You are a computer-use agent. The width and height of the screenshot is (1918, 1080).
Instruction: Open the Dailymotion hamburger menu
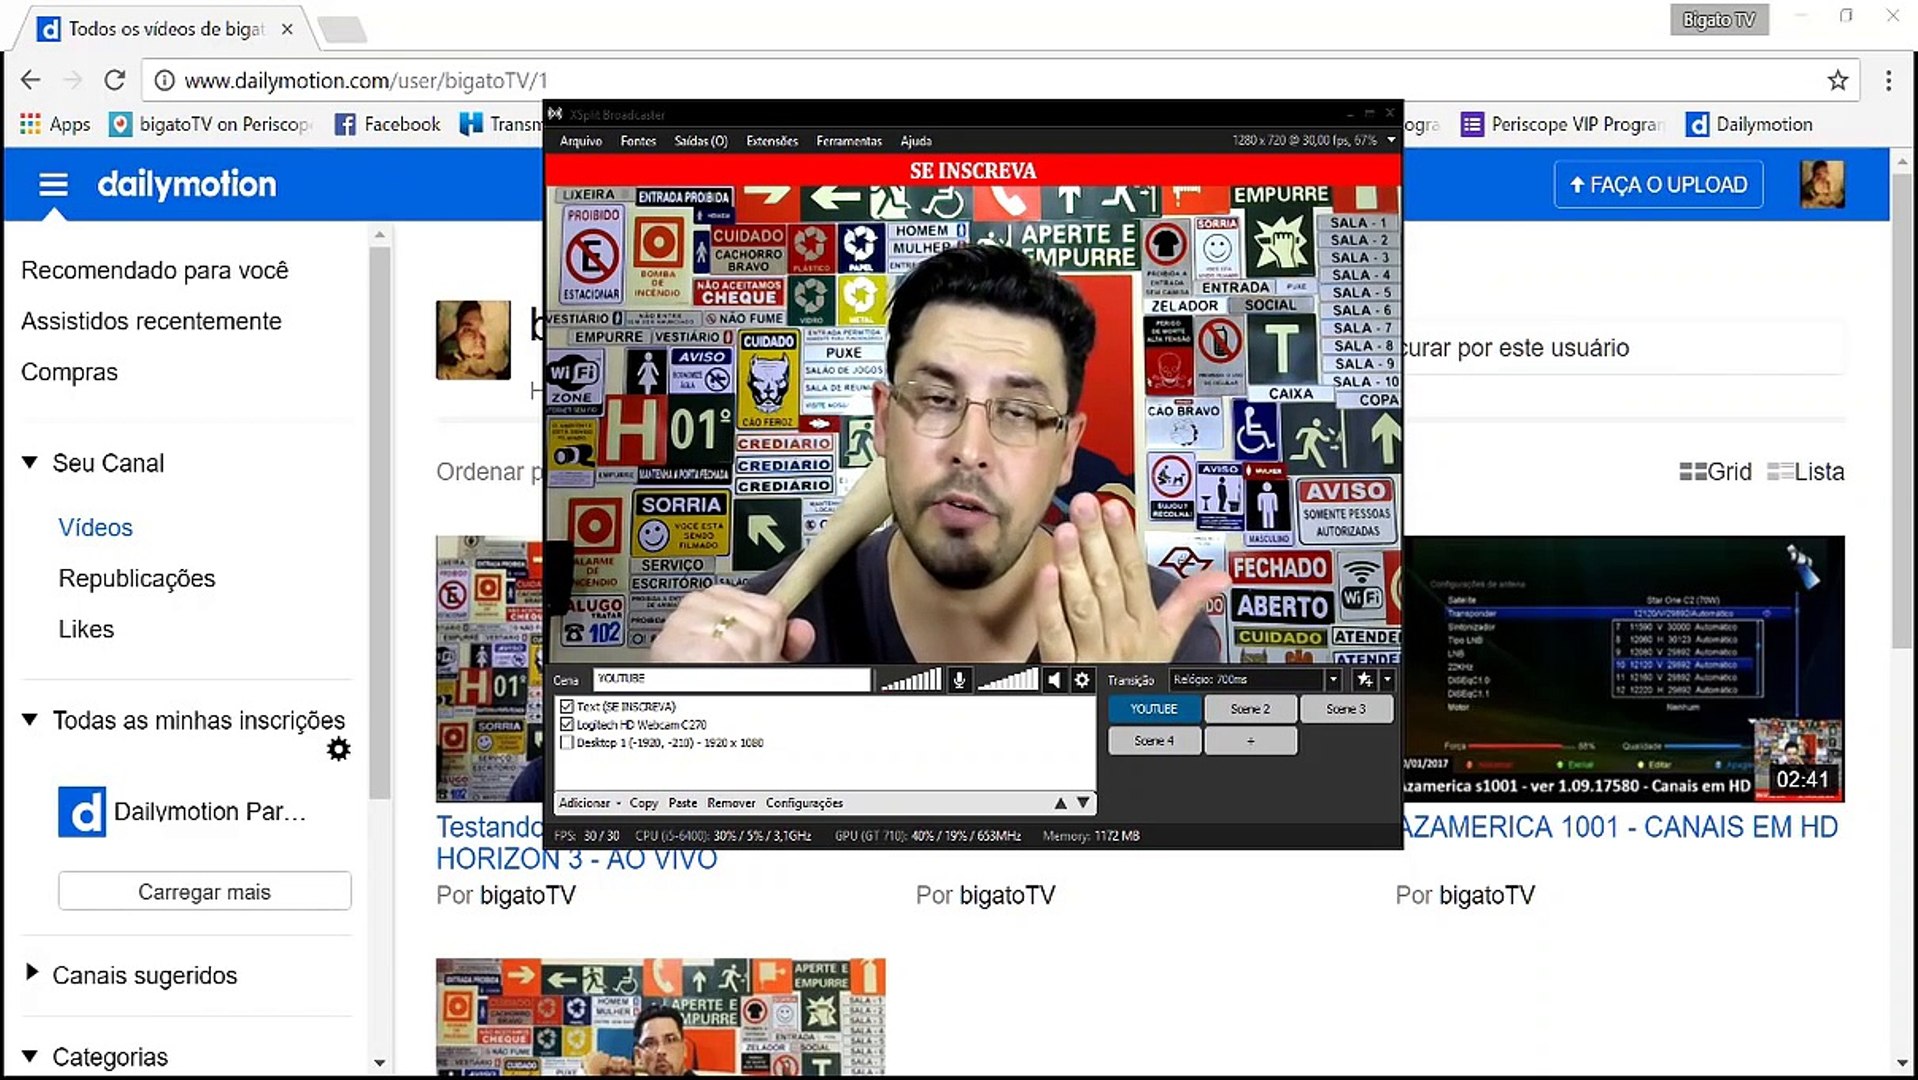coord(53,185)
